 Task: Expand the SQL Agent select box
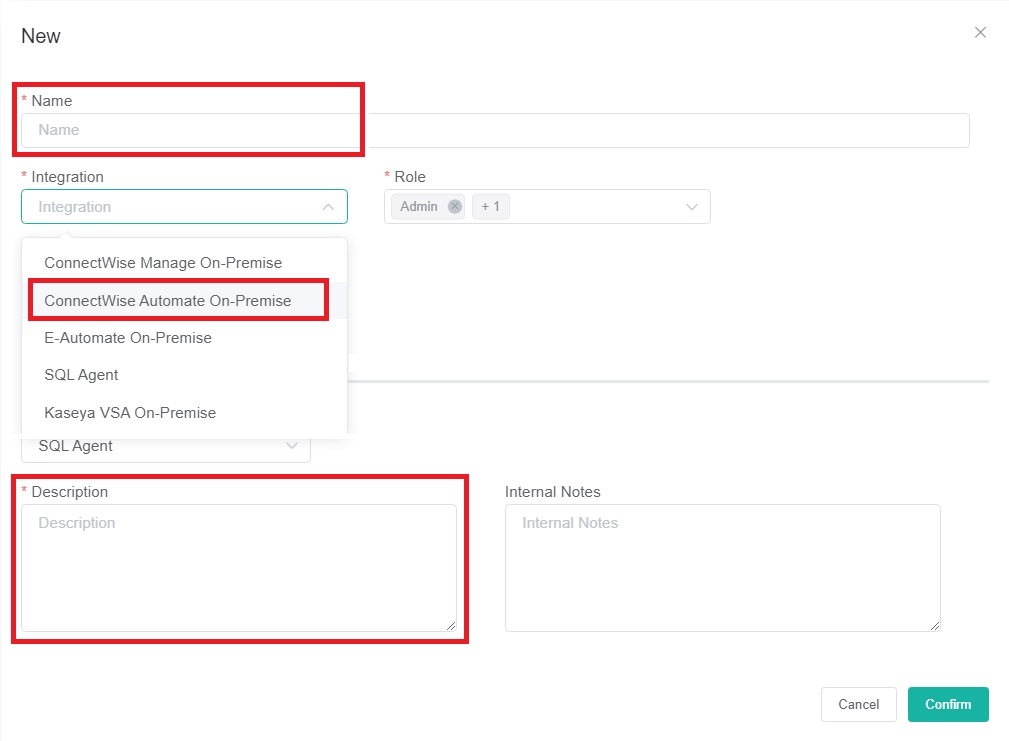click(165, 446)
